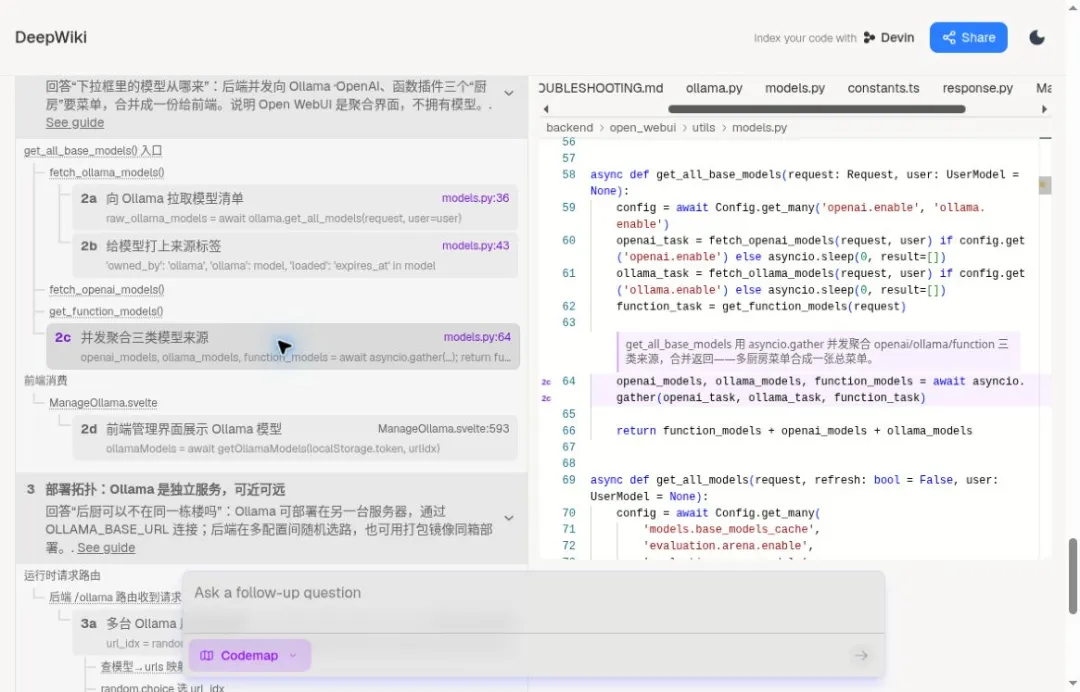Collapse section 3 deployment topology chevron

click(508, 518)
